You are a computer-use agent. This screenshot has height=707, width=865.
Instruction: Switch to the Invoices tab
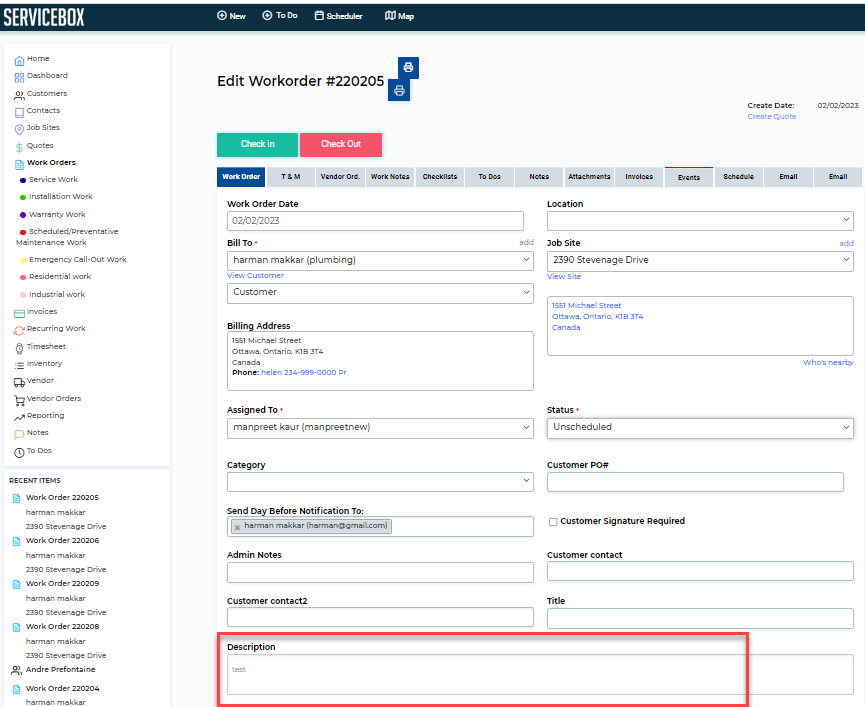(639, 177)
